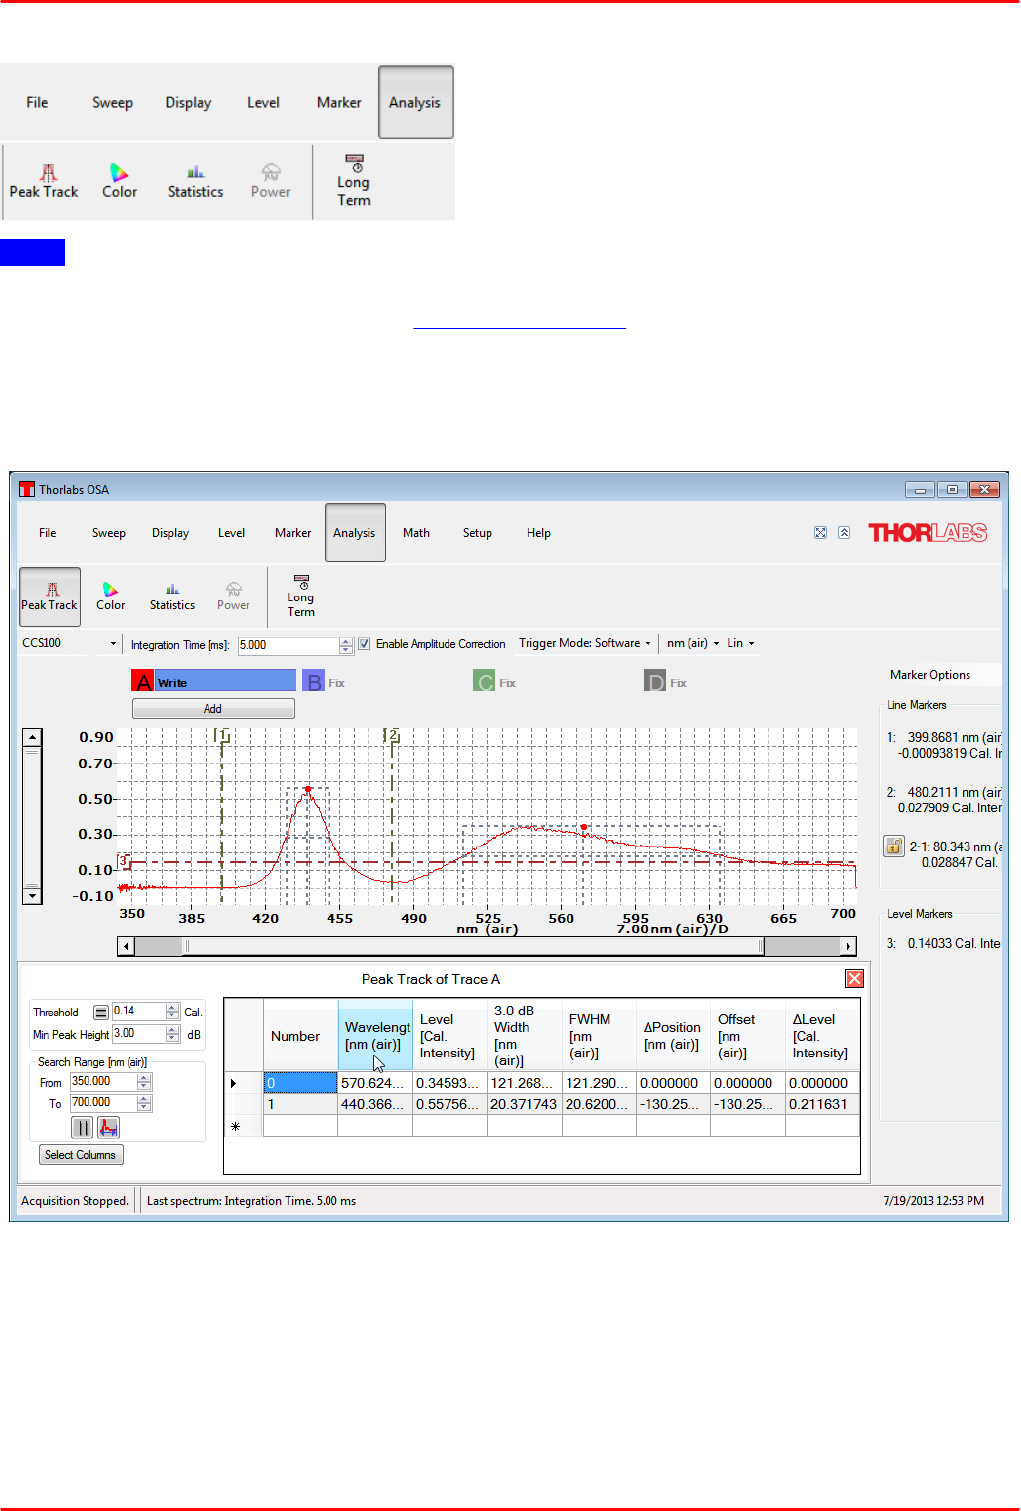Image resolution: width=1021 pixels, height=1511 pixels.
Task: Click the Peak Track icon in the top toolbar snippet
Action: 44,181
